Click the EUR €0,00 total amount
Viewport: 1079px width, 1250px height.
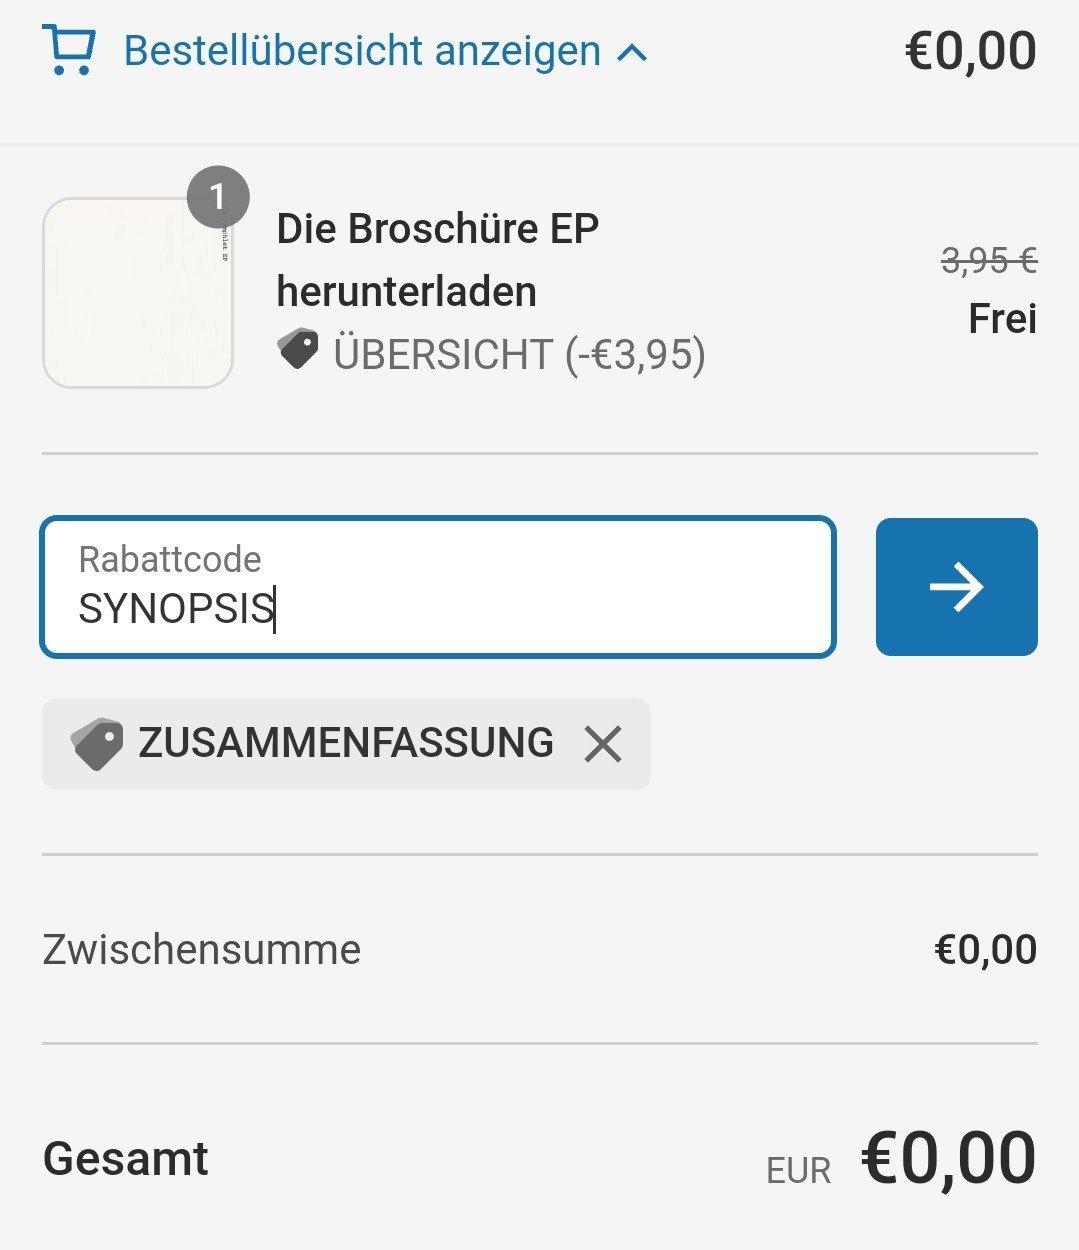pos(902,1159)
